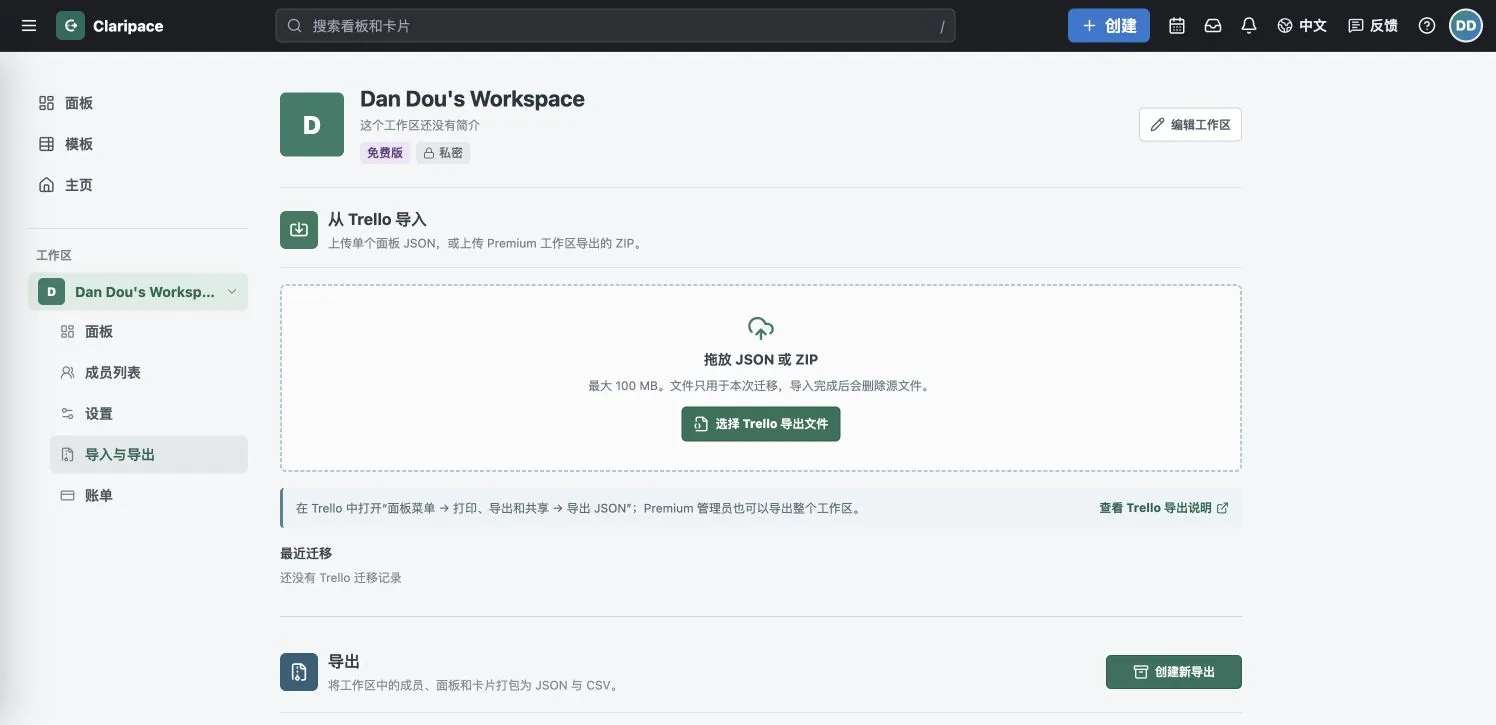1496x725 pixels.
Task: Click the Trello import section icon
Action: point(299,229)
